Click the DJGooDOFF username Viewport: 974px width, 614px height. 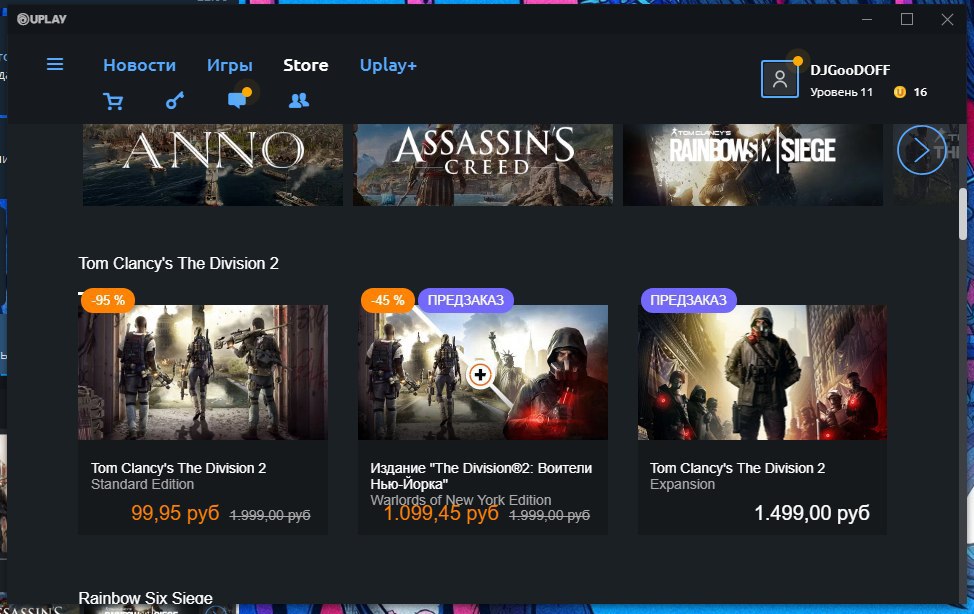(x=850, y=70)
